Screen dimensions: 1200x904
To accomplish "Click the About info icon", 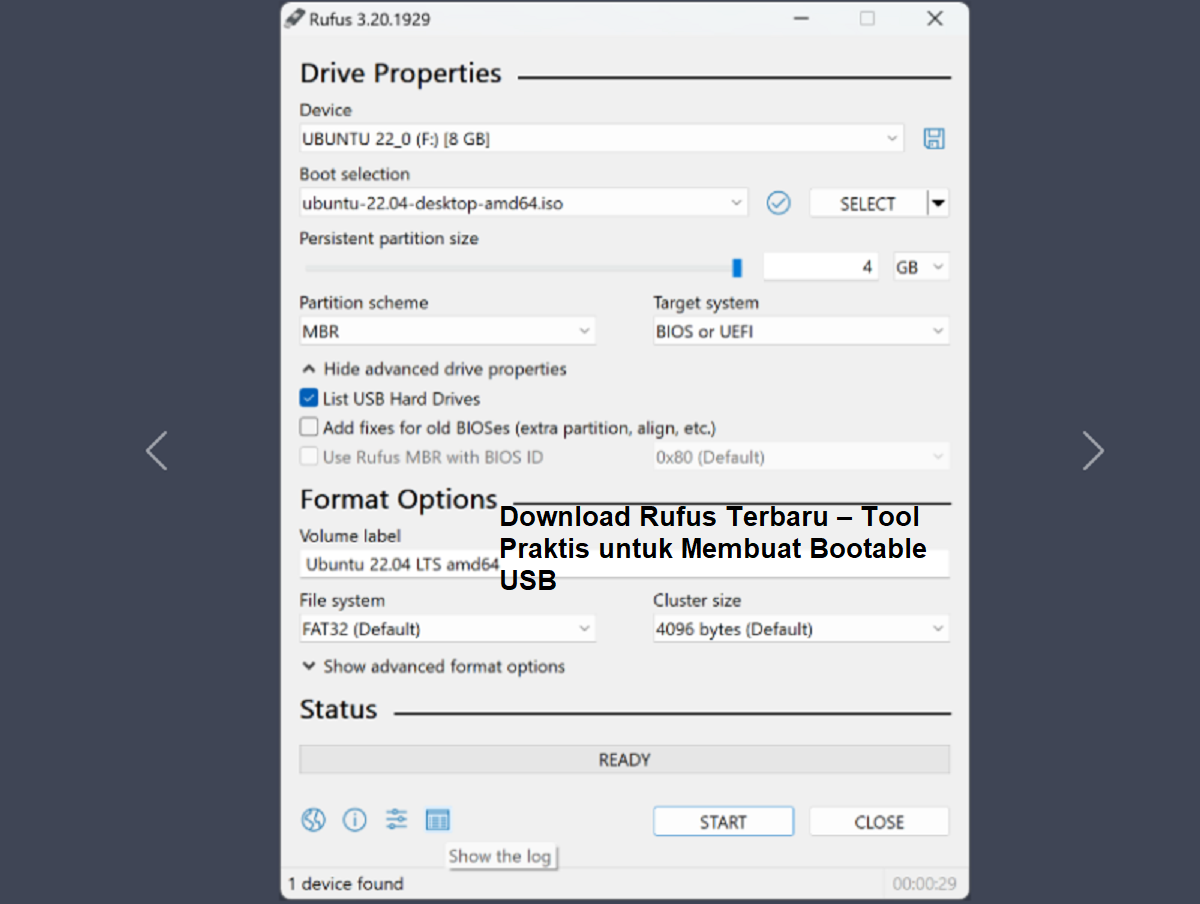I will pyautogui.click(x=355, y=819).
